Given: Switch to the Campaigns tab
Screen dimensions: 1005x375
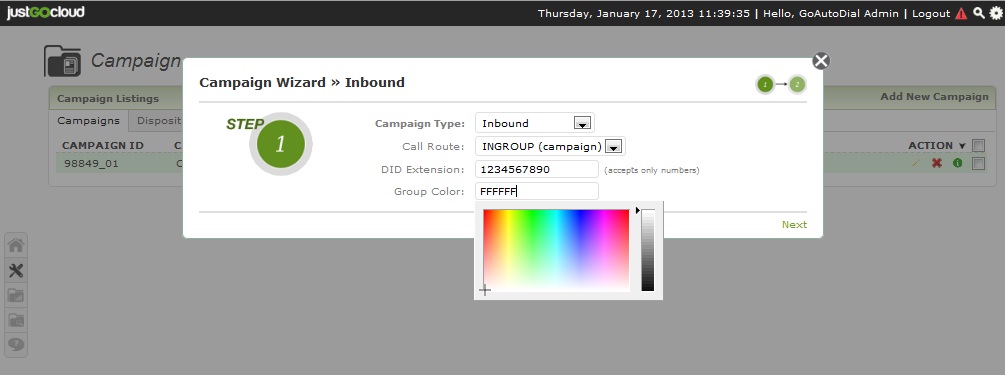Looking at the screenshot, I should pos(88,121).
